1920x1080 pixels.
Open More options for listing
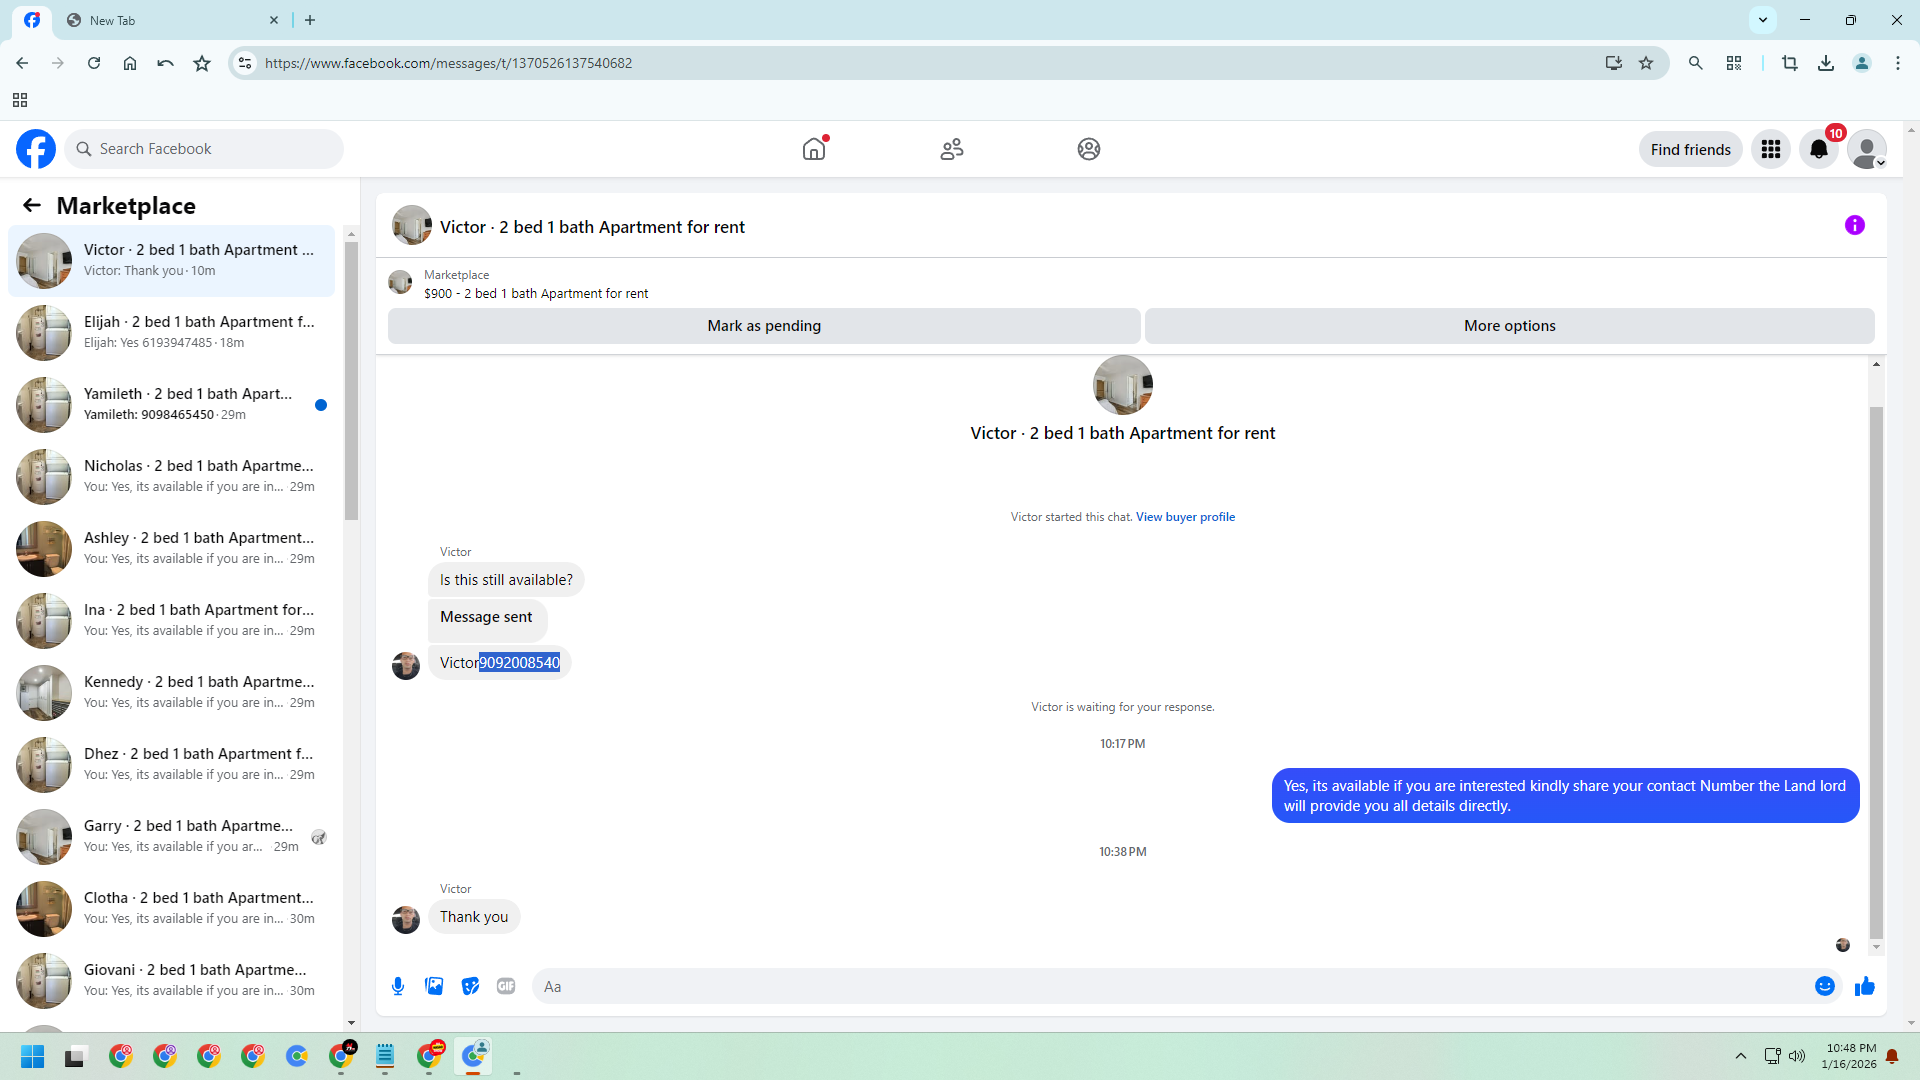1508,326
